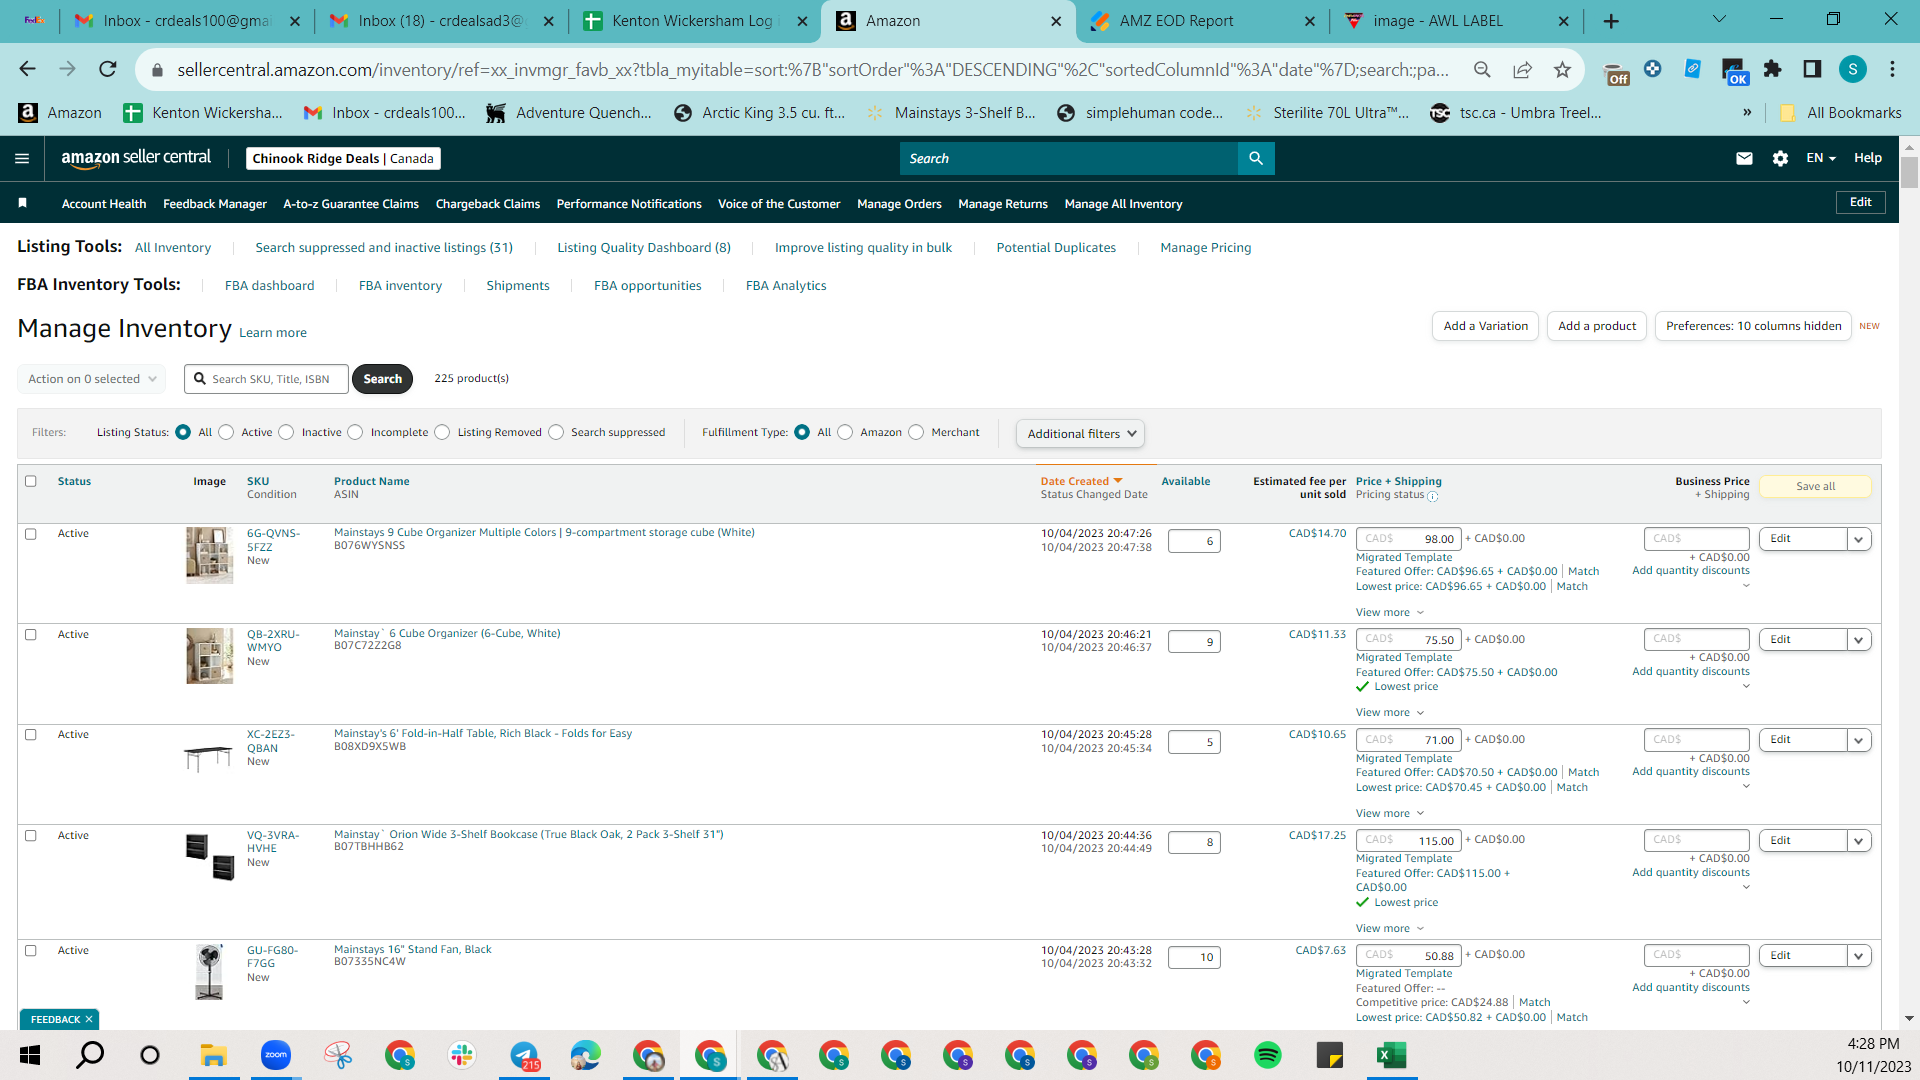Show more bookmarks with the chevron
Image resolution: width=1920 pixels, height=1080 pixels.
[x=1747, y=112]
